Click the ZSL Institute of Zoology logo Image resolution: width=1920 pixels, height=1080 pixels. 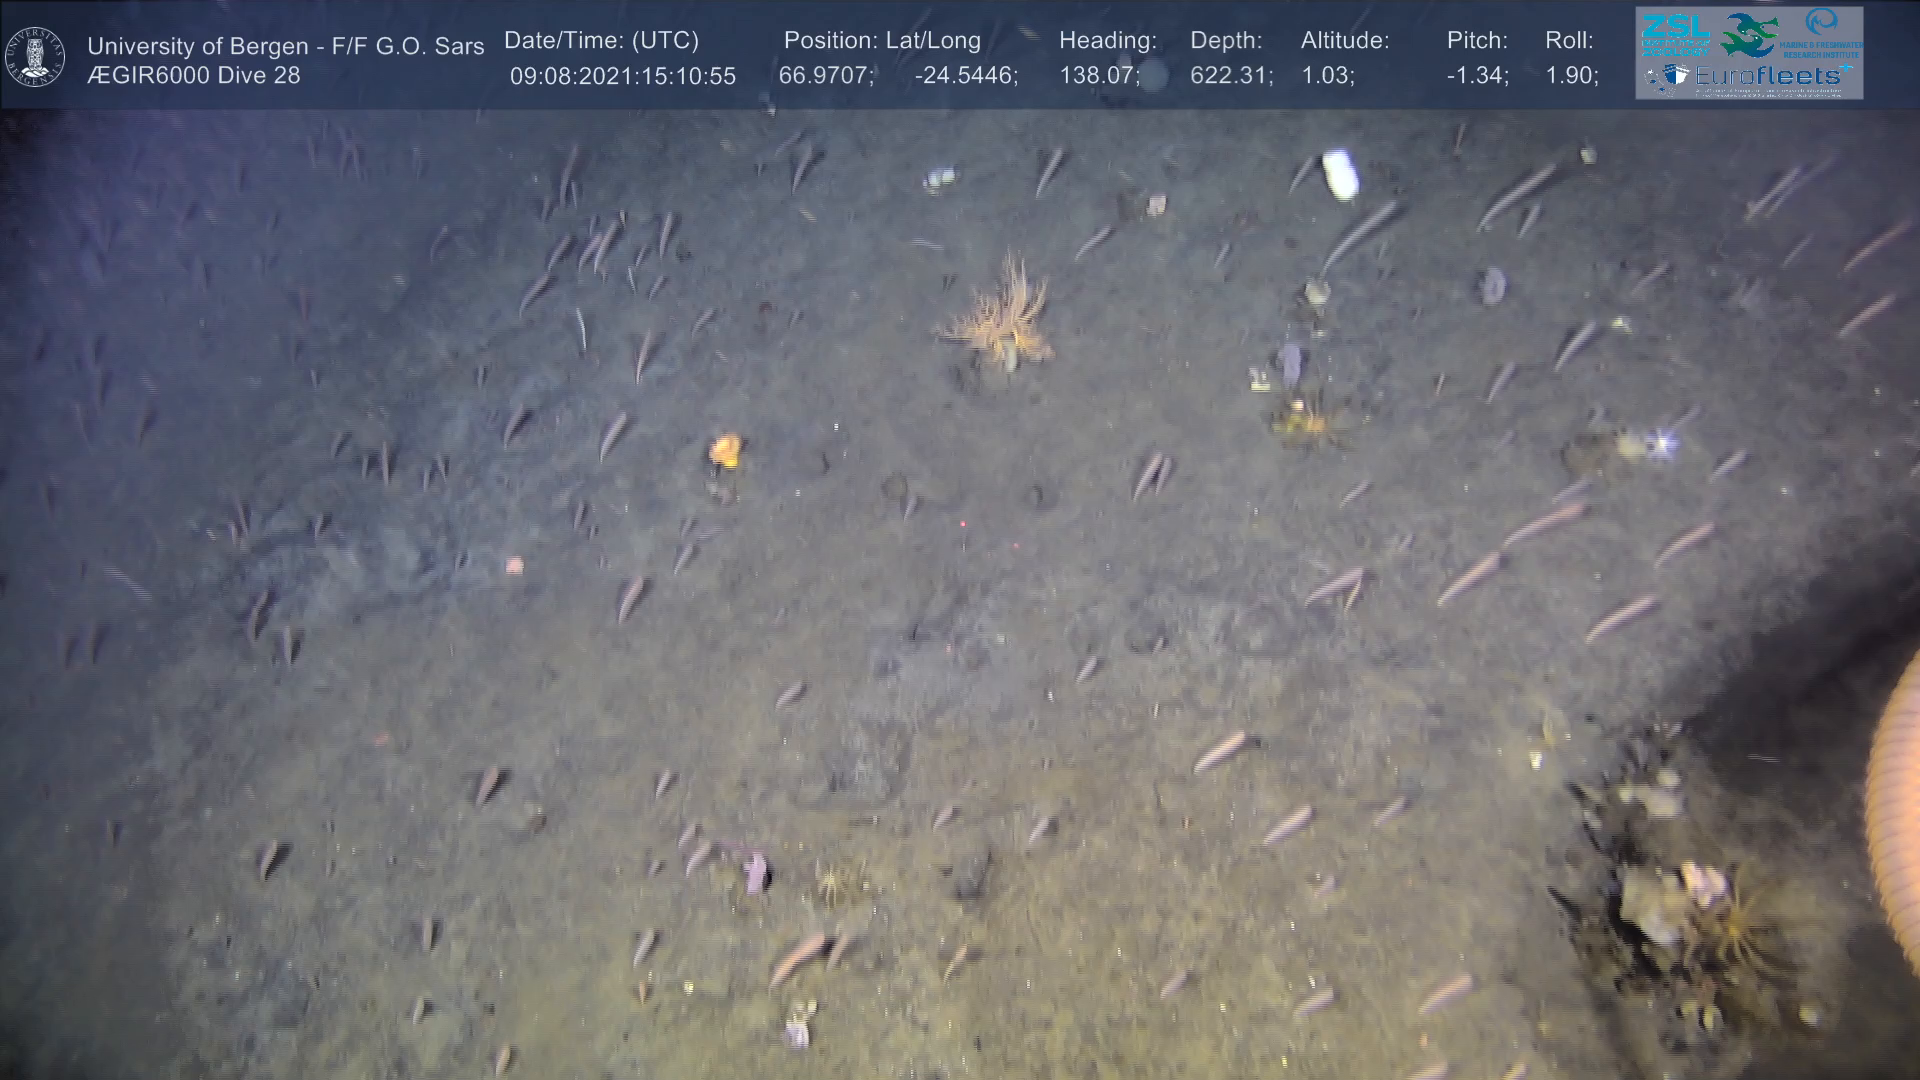1676,34
